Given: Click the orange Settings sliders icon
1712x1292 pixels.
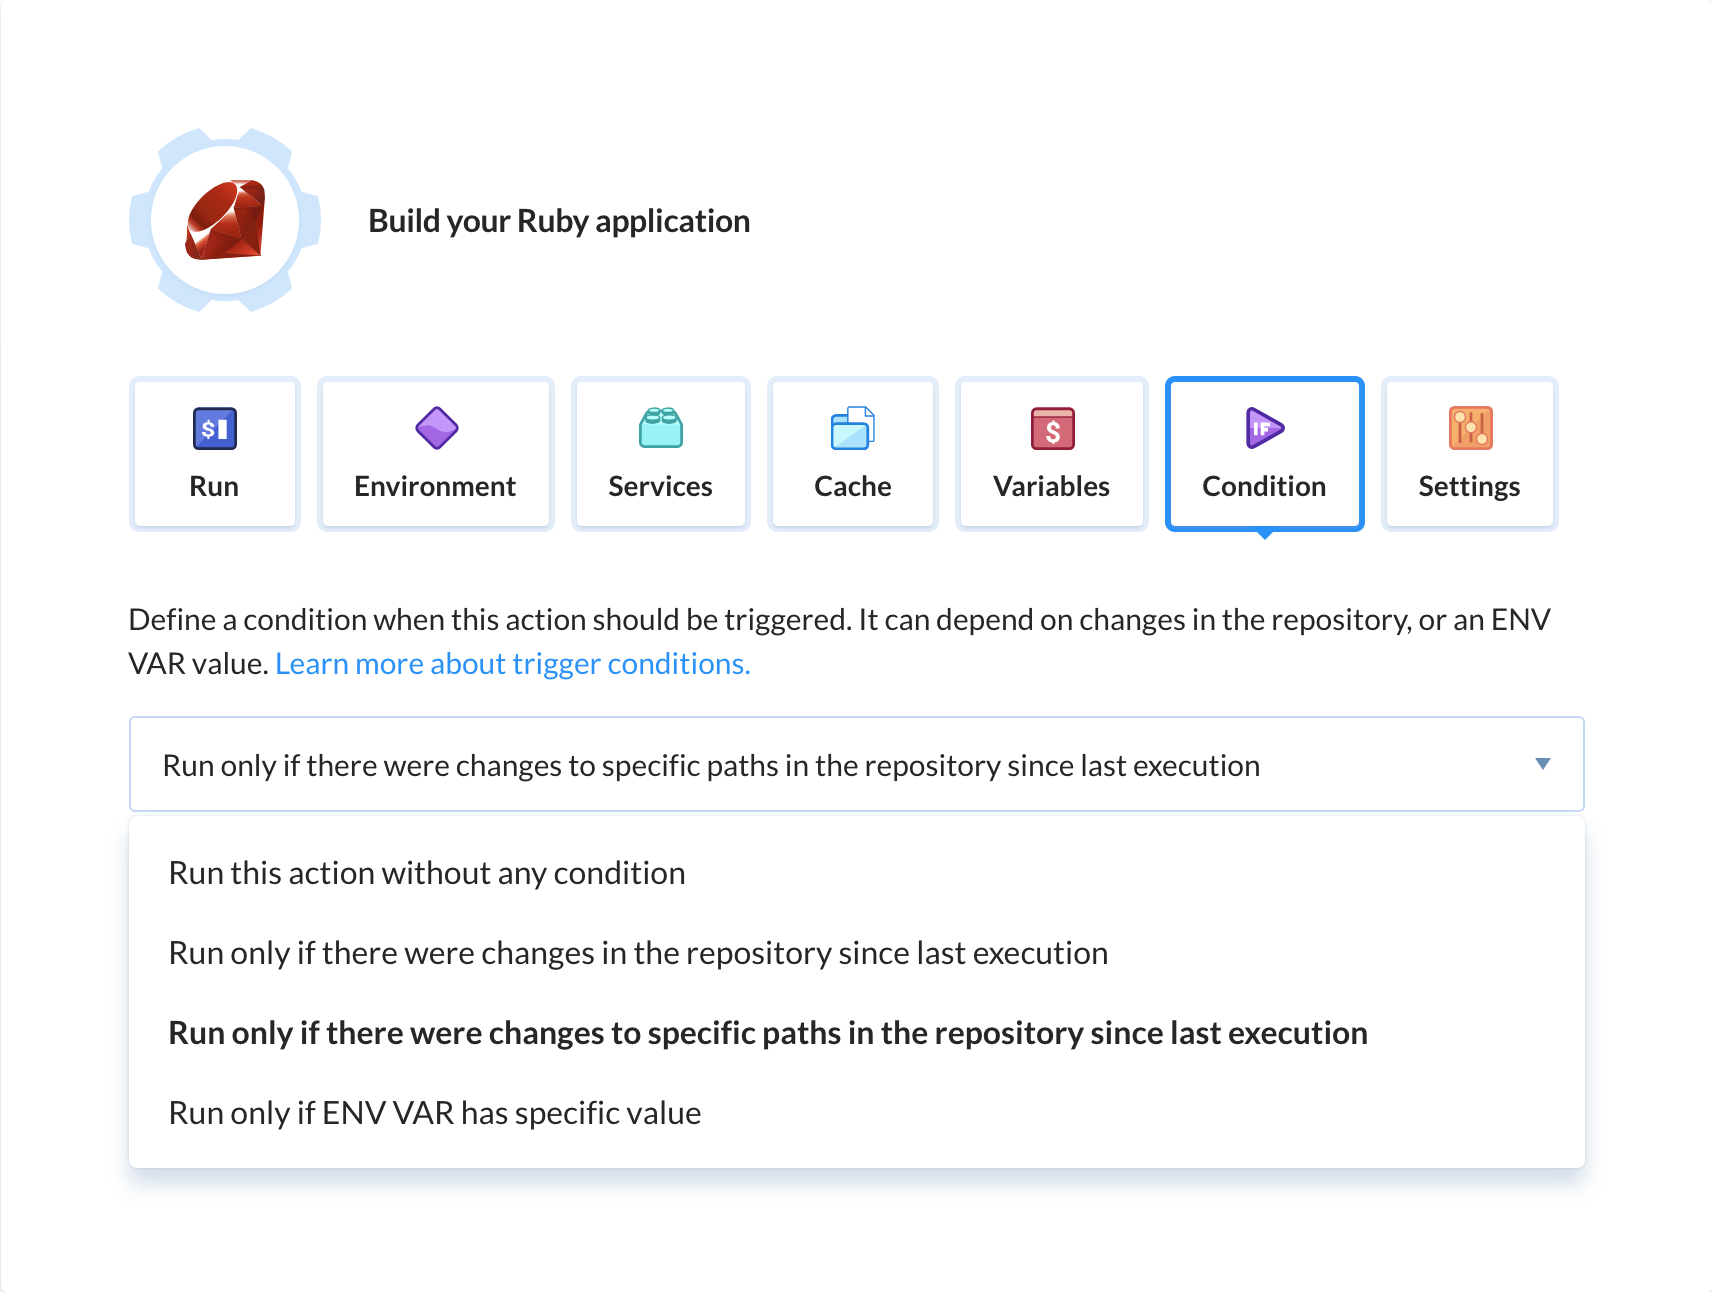Looking at the screenshot, I should coord(1470,429).
